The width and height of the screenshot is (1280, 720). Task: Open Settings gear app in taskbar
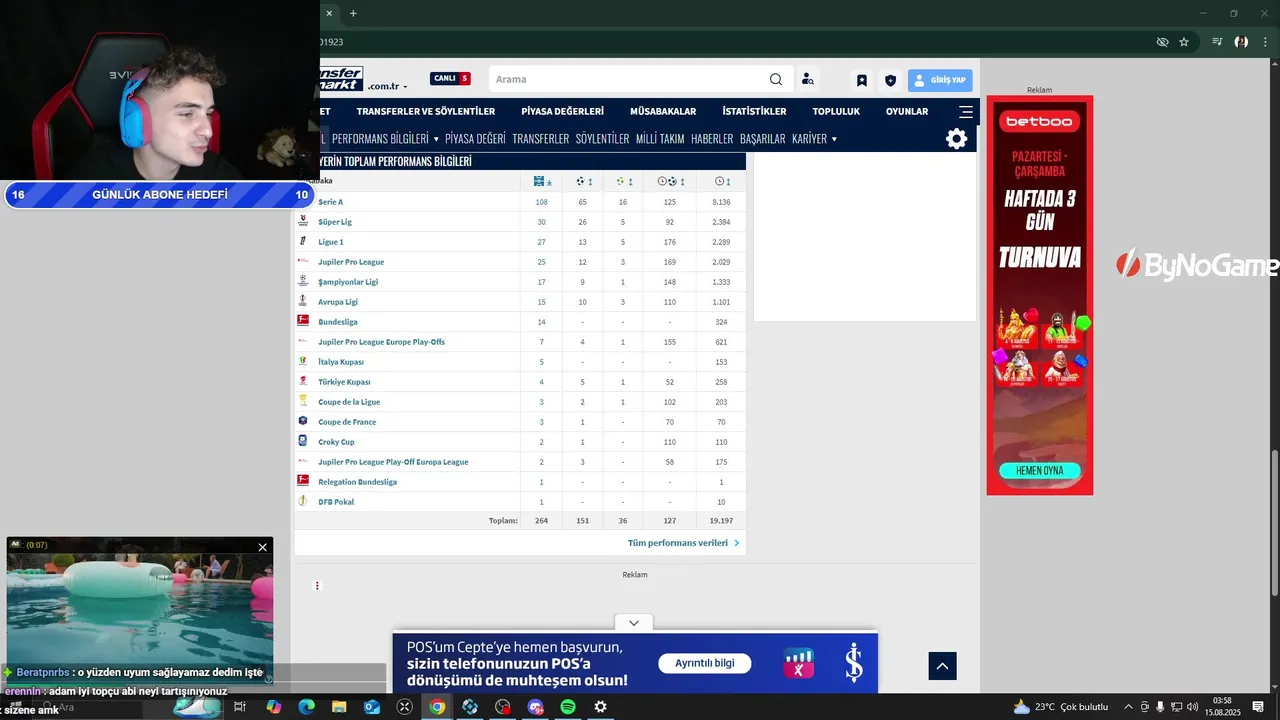coord(600,707)
